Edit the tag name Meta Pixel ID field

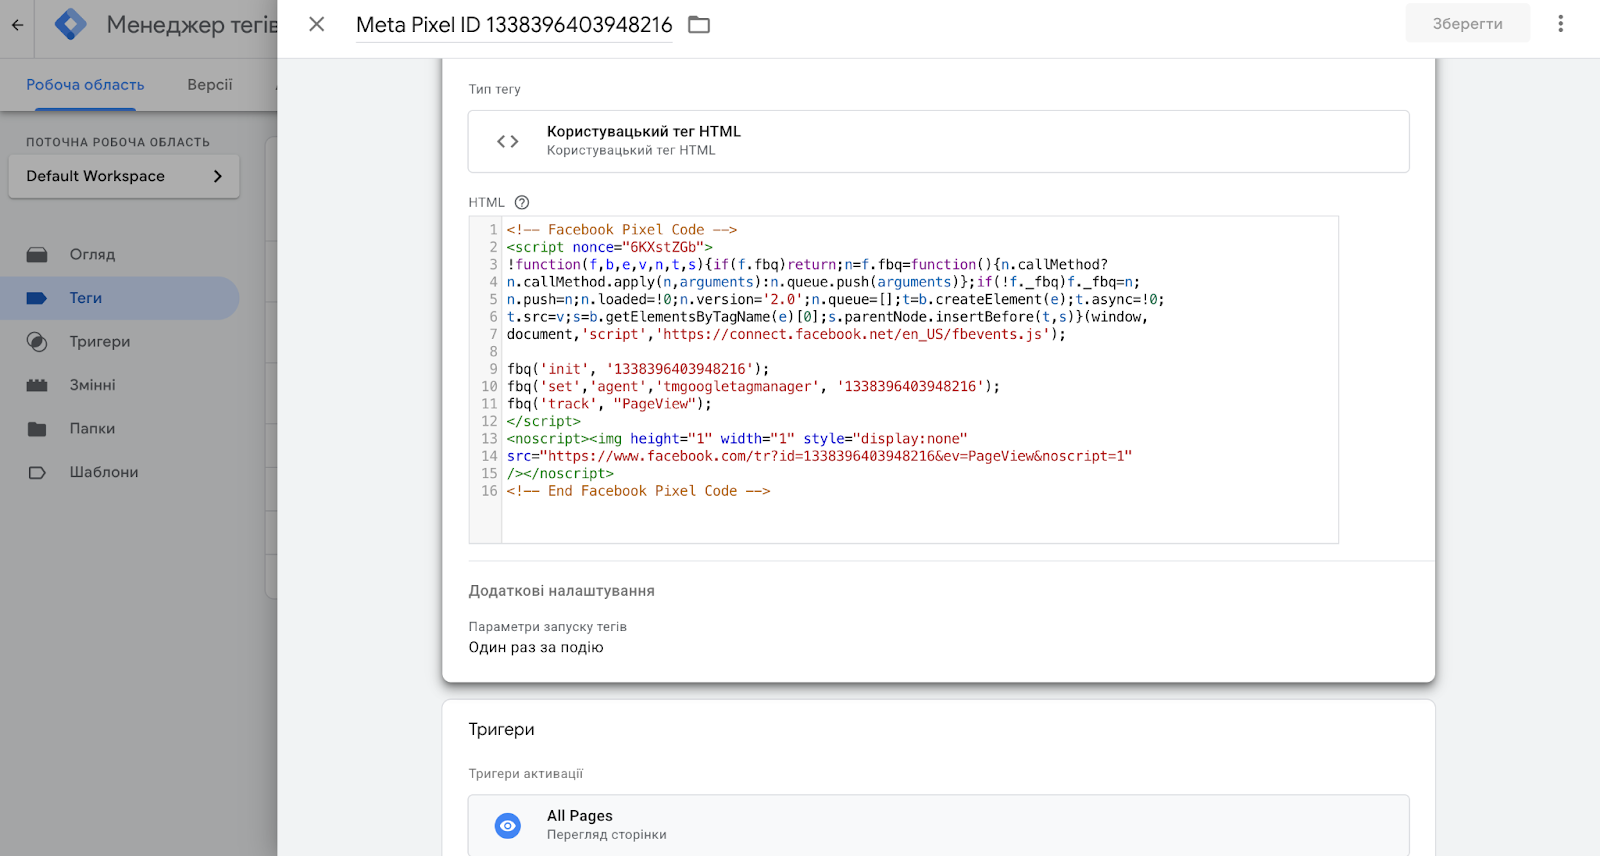click(514, 25)
